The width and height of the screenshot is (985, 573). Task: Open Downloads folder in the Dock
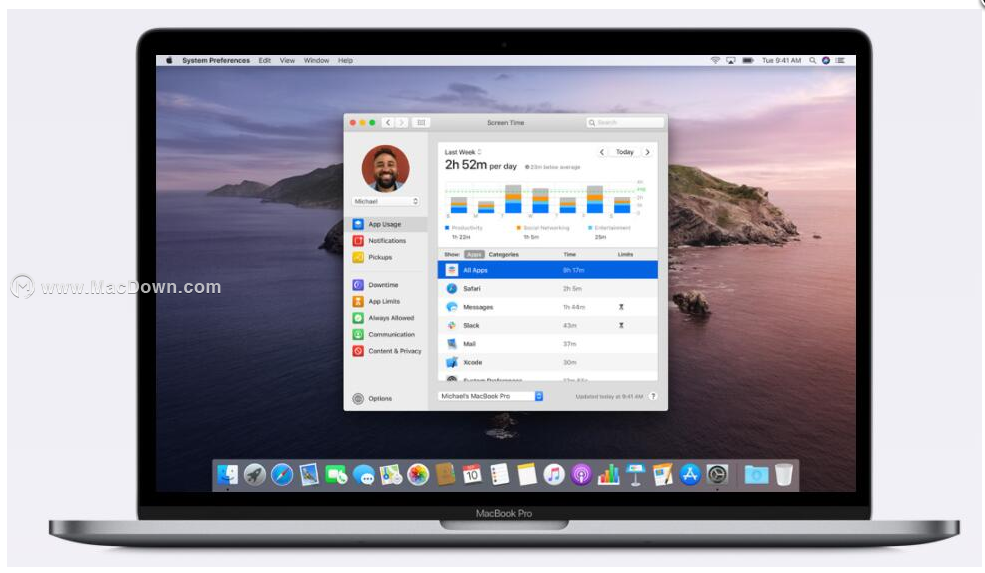click(756, 475)
